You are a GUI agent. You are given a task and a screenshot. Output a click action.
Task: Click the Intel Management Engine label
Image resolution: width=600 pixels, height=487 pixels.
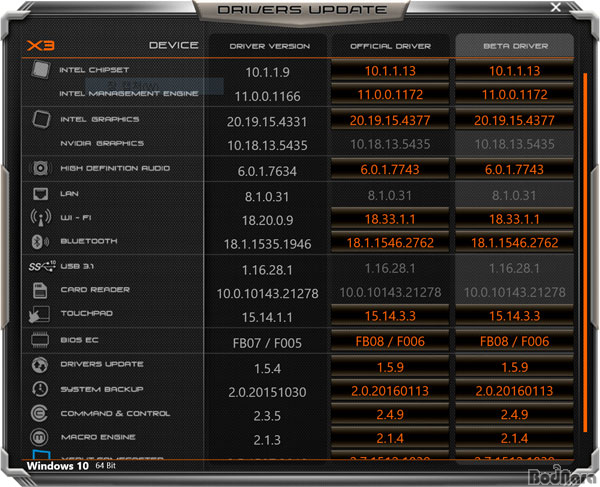pyautogui.click(x=129, y=93)
